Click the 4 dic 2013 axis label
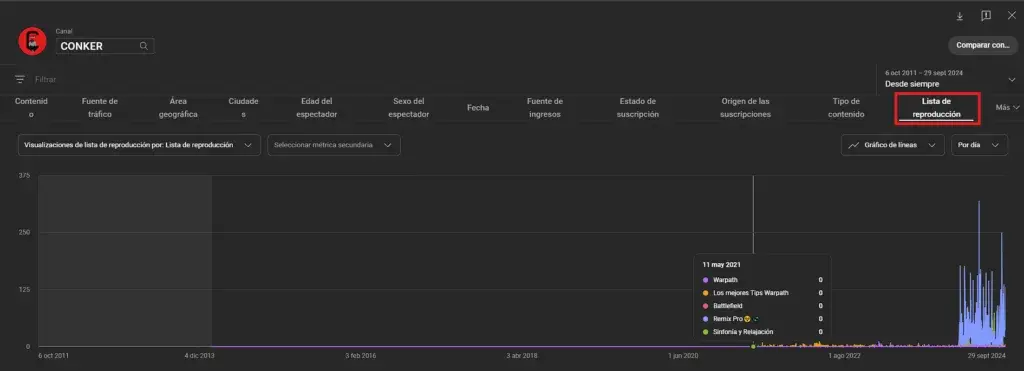 200,356
